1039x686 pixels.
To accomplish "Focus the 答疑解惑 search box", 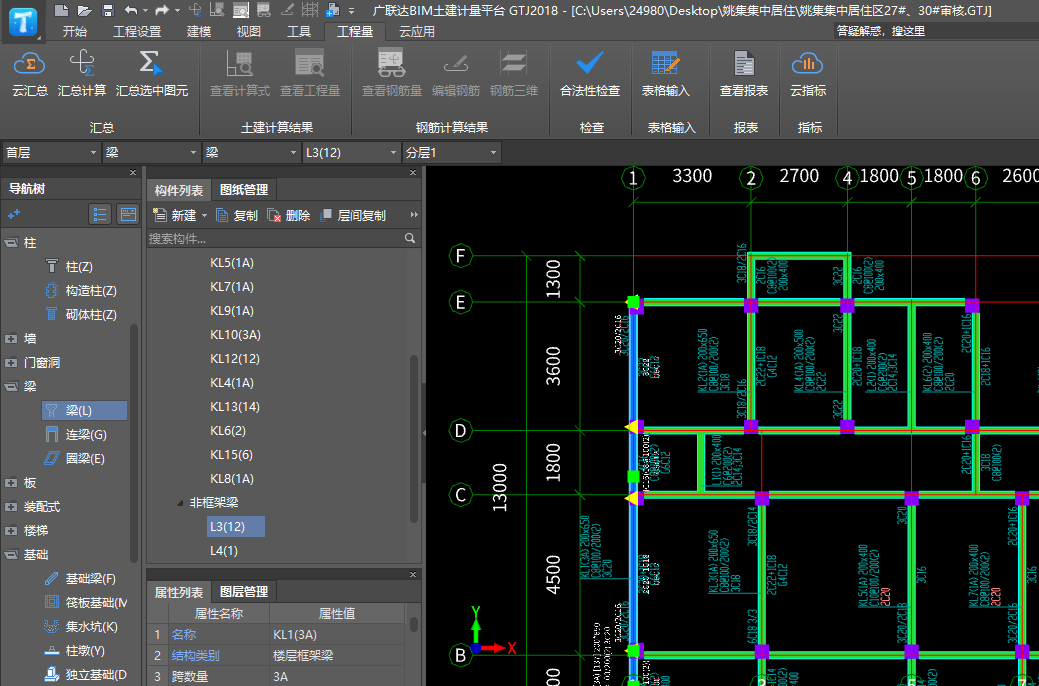I will pos(934,31).
